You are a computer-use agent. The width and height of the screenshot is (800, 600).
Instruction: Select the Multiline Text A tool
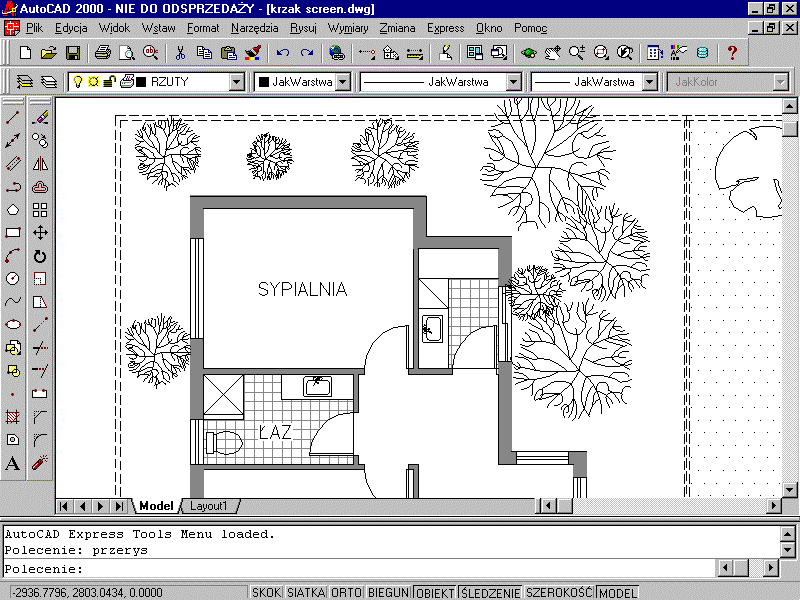(13, 463)
